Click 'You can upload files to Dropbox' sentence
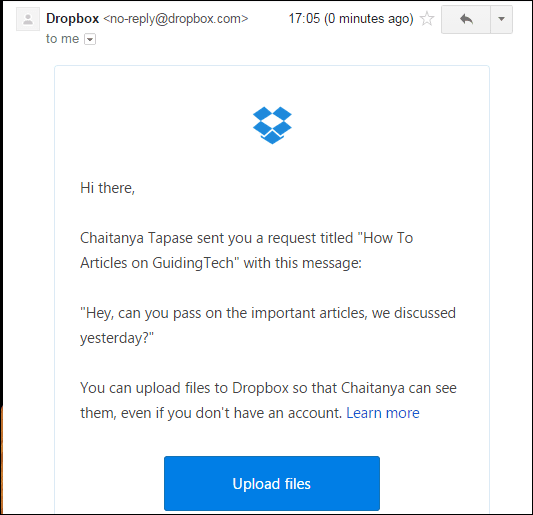 pos(268,400)
